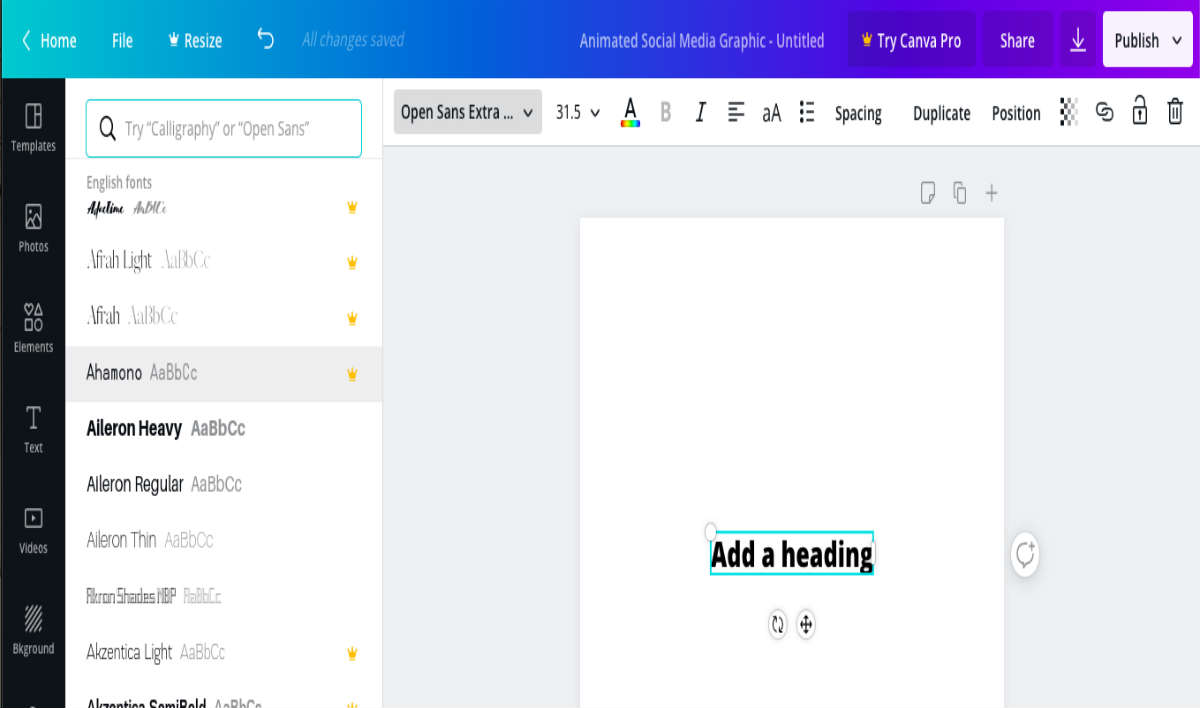Toggle italic formatting
This screenshot has height=708, width=1200.
tap(700, 112)
